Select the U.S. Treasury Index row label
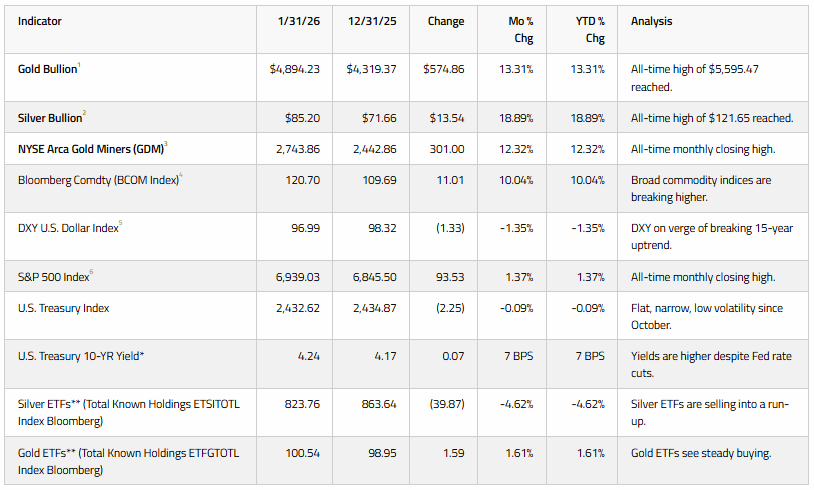 (x=63, y=308)
